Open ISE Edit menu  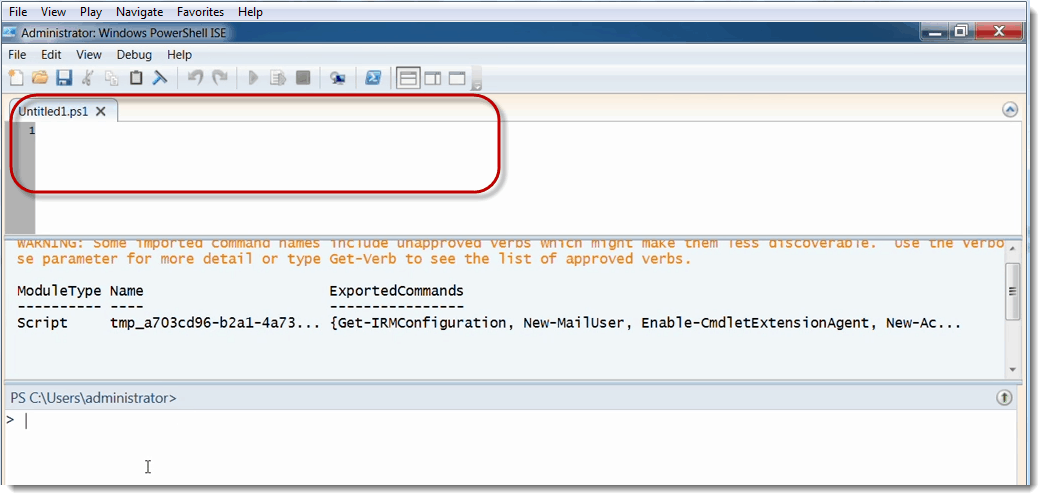[51, 55]
